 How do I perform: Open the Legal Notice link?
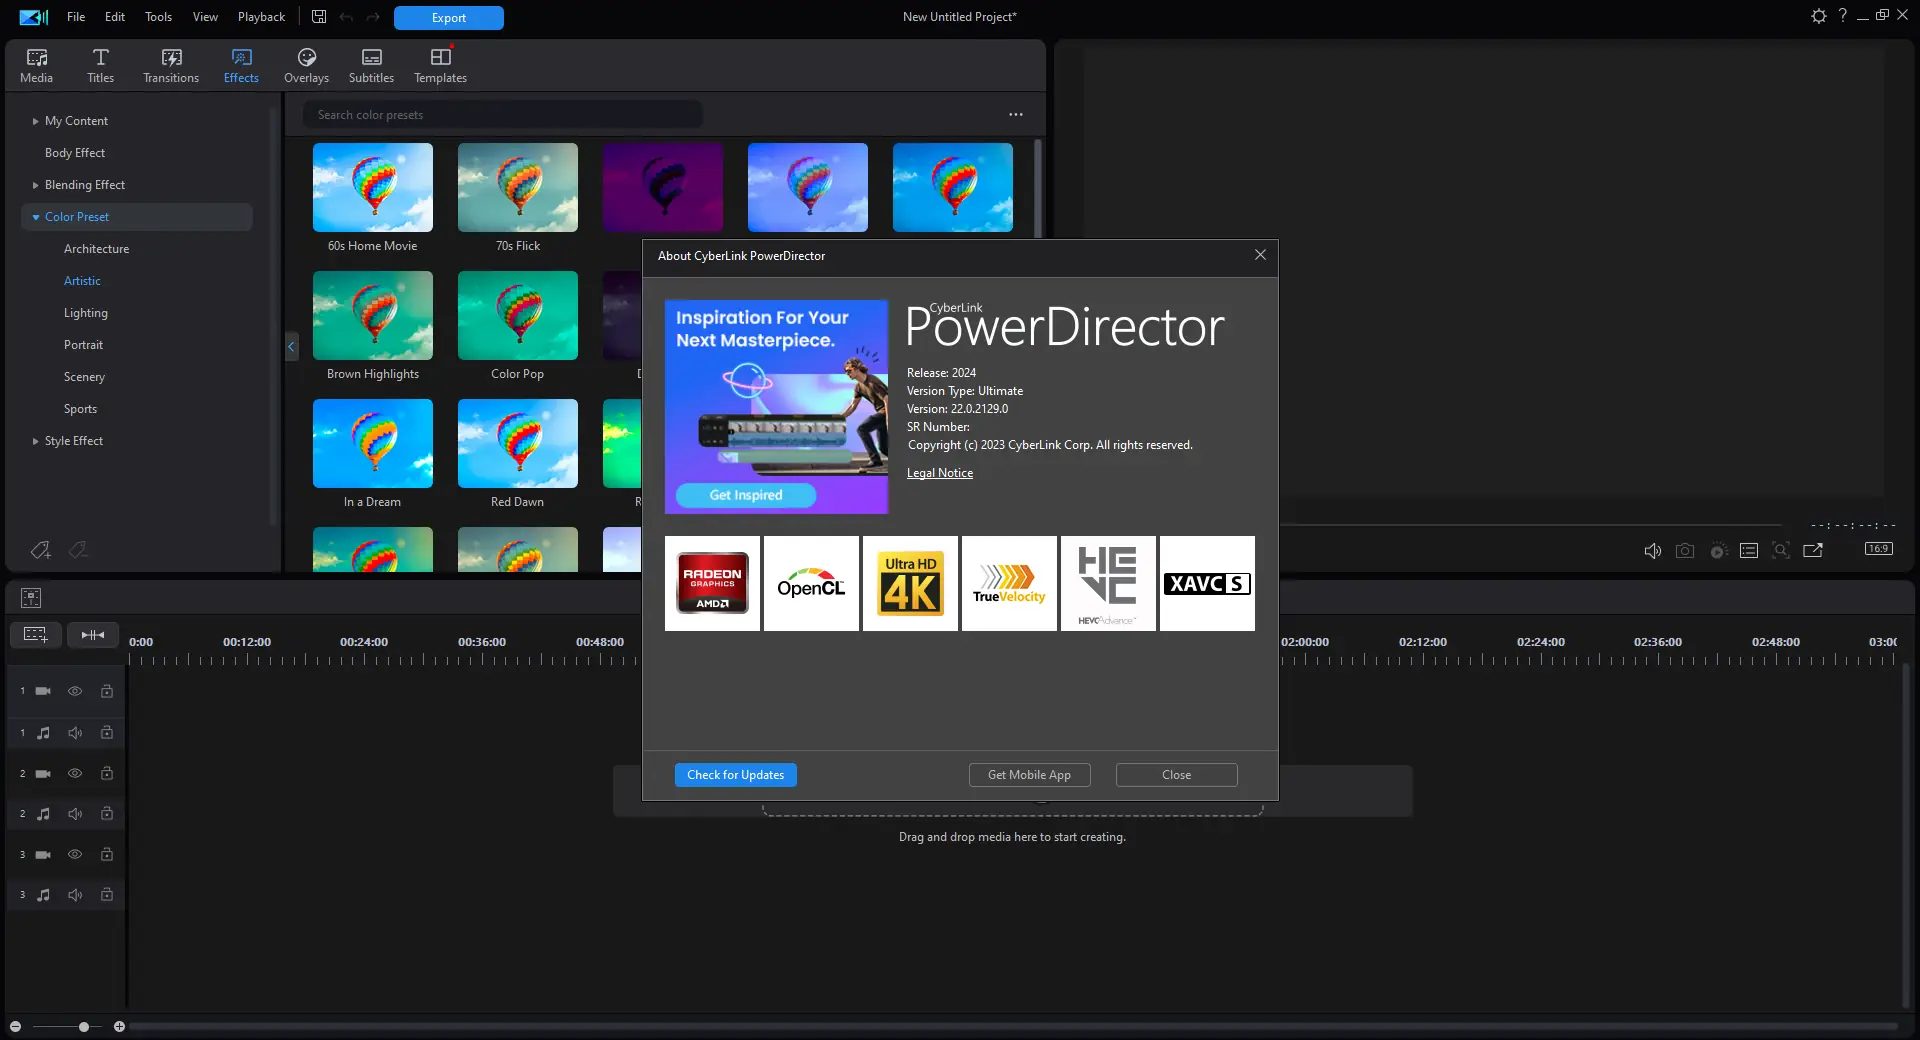940,473
